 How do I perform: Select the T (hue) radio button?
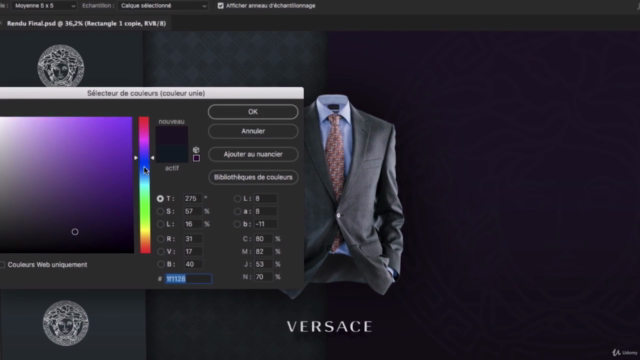[160, 199]
